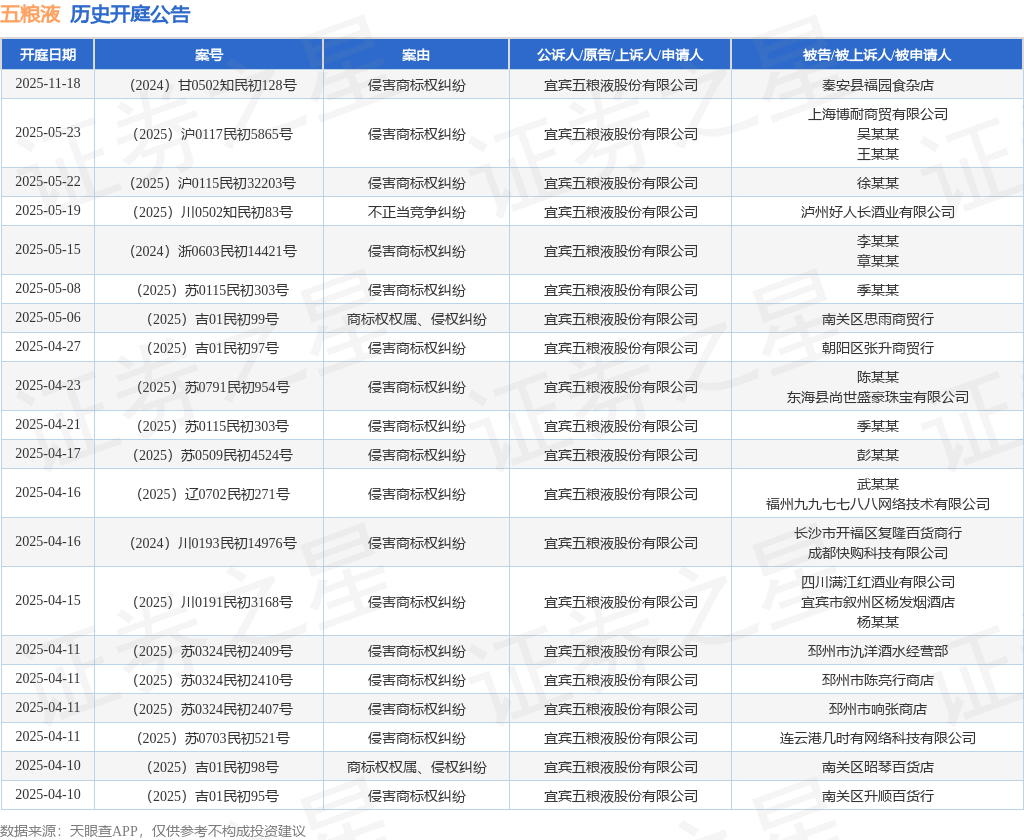Click case number (2025)辽0702民初271号

pyautogui.click(x=213, y=494)
